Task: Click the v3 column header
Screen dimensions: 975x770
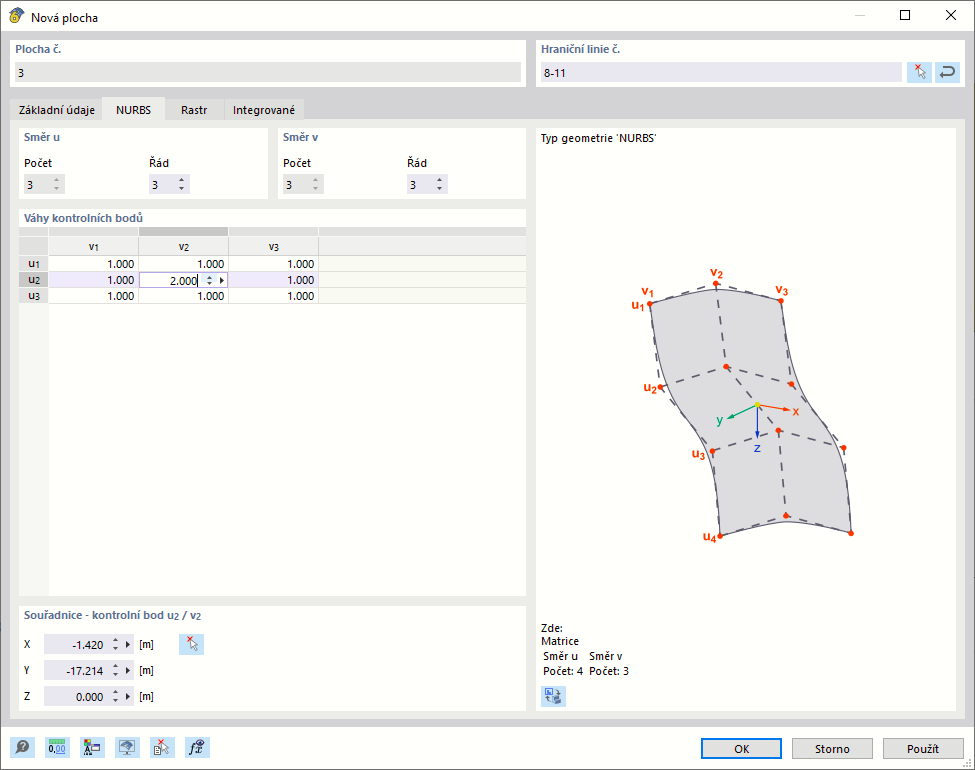Action: point(274,246)
